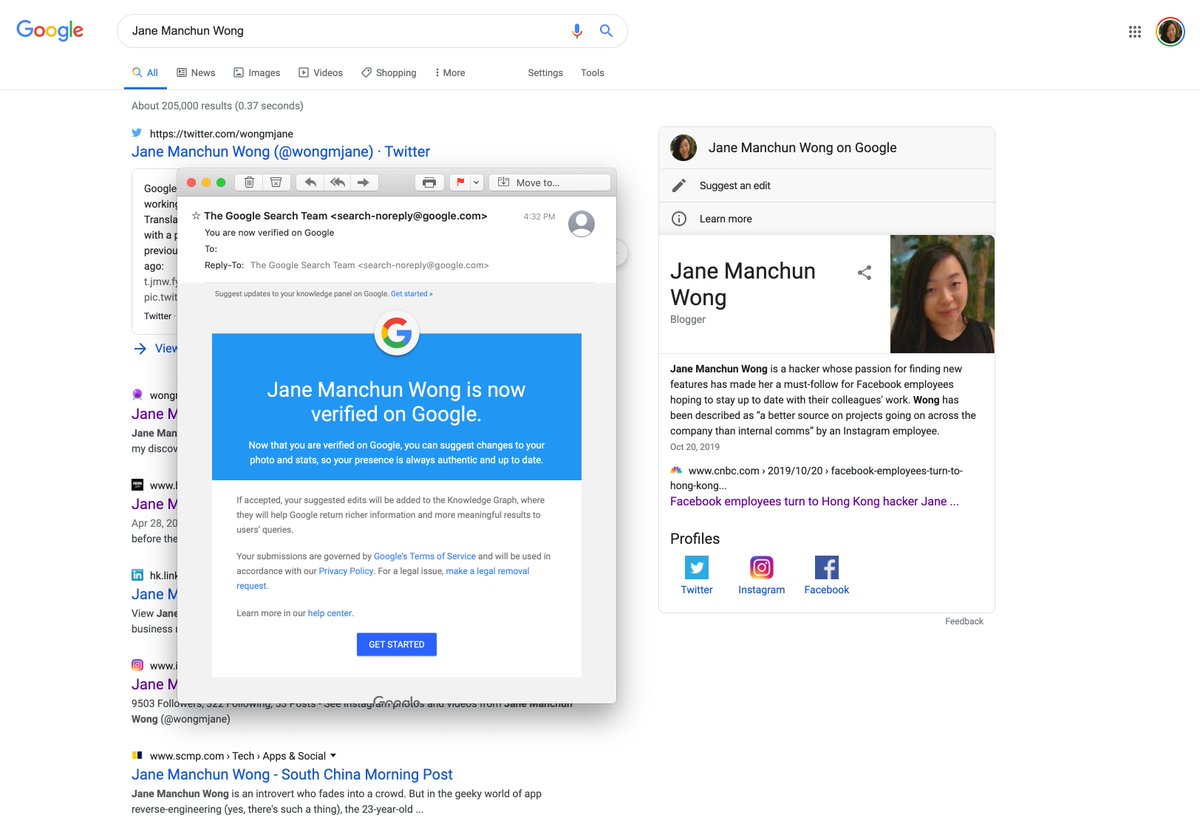Open the Instagram profile icon
Viewport: 1200px width, 829px height.
[x=762, y=567]
